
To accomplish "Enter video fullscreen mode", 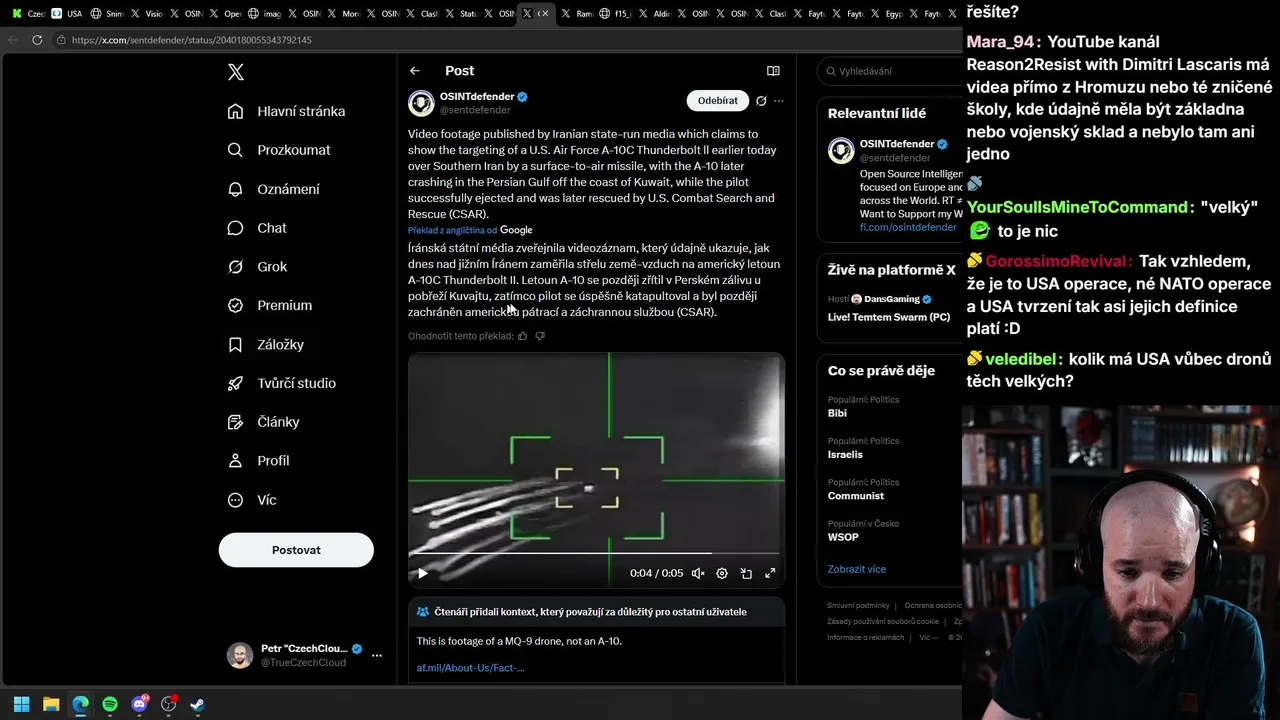I will pos(770,573).
